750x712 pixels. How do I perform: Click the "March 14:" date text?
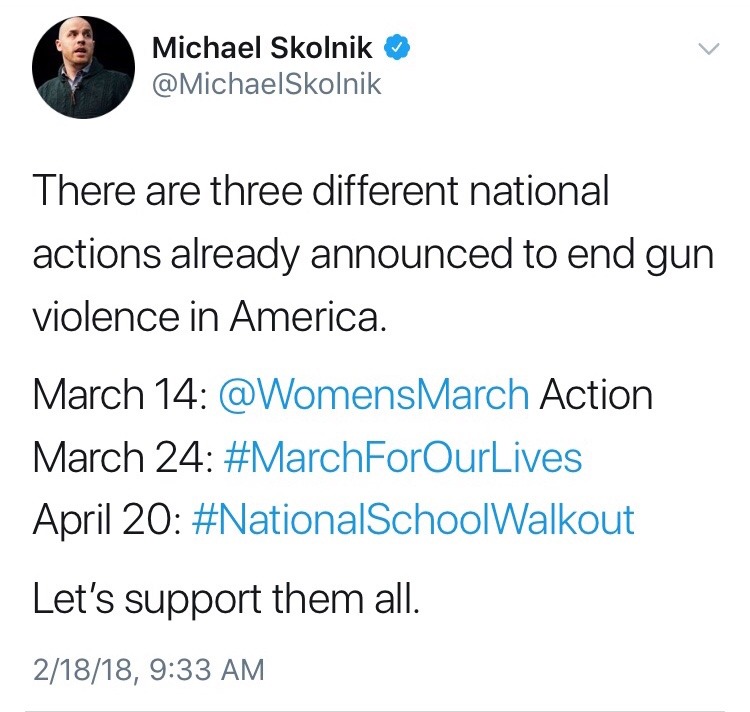(x=119, y=395)
